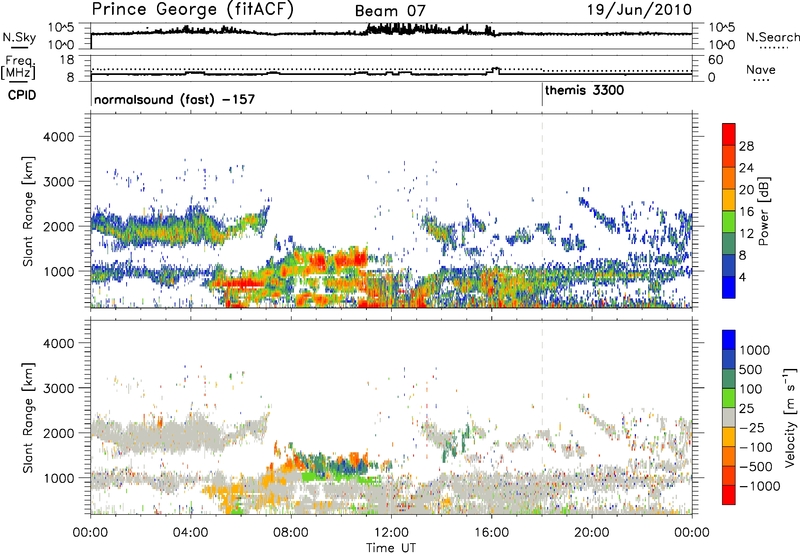
Task: Click the title text 'Prince George (fitACF)'
Action: pyautogui.click(x=193, y=10)
